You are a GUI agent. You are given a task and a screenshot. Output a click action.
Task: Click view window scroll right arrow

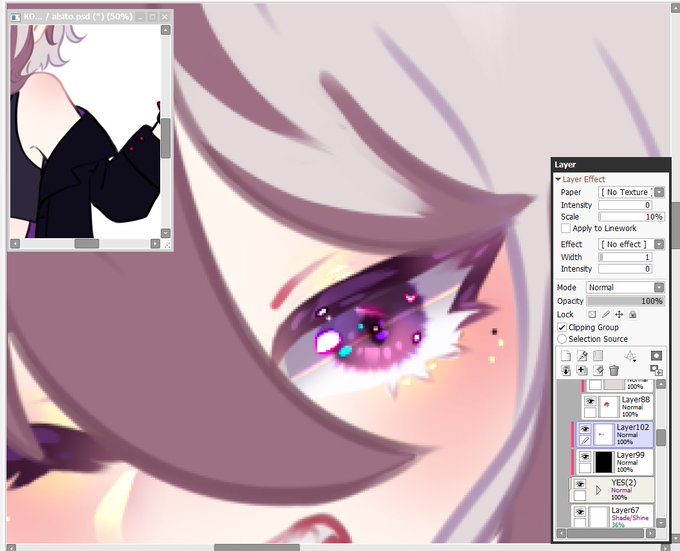coord(155,244)
